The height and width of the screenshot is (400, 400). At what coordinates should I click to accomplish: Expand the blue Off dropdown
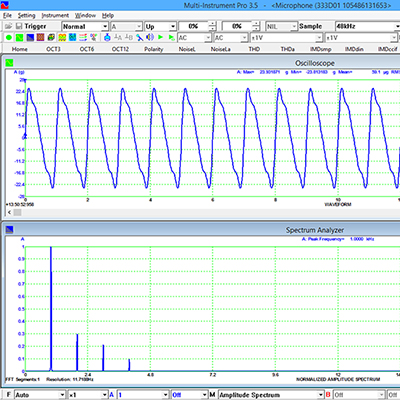click(x=204, y=395)
